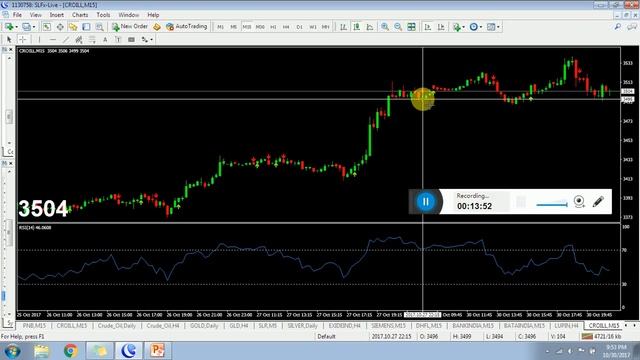Open the search magnifier in toolbar

click(x=618, y=27)
